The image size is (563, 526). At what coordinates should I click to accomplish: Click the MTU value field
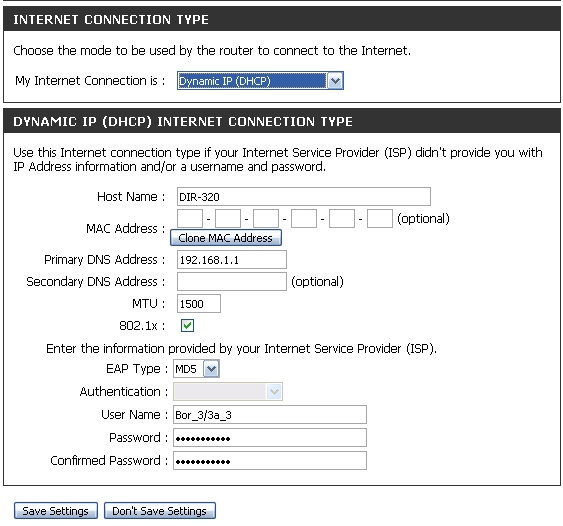coord(199,304)
